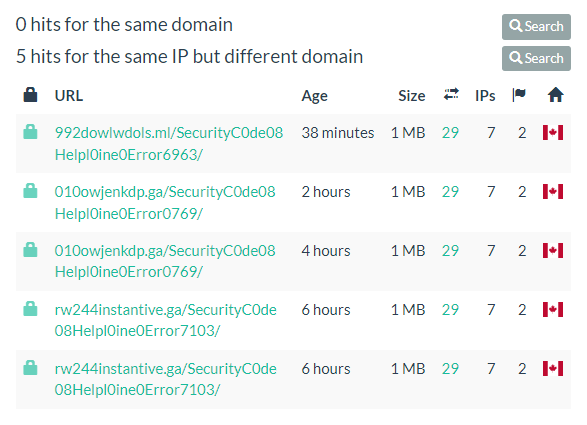587x425 pixels.
Task: Open the 992dowlwdols.ml SecurityC0de08 URL link
Action: point(169,144)
